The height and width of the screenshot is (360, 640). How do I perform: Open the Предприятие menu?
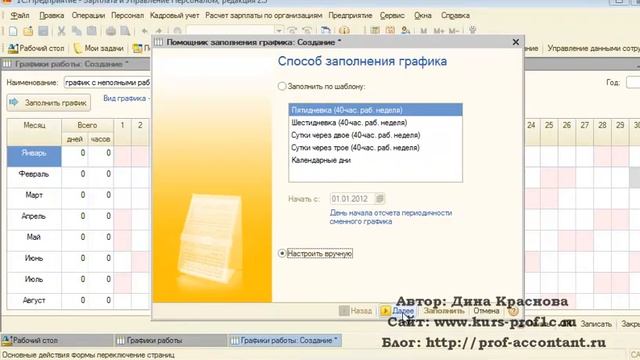click(x=350, y=16)
